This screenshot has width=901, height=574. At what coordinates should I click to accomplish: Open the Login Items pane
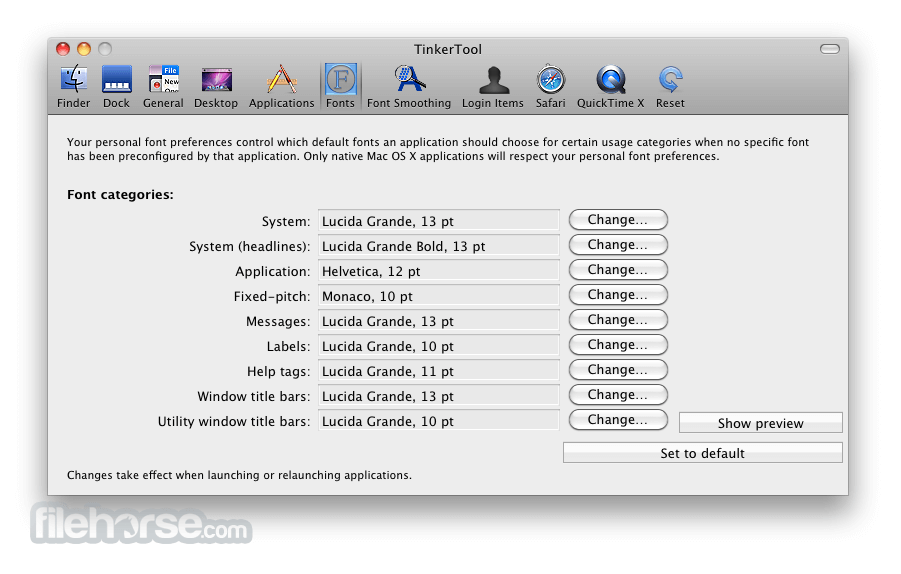tap(493, 86)
